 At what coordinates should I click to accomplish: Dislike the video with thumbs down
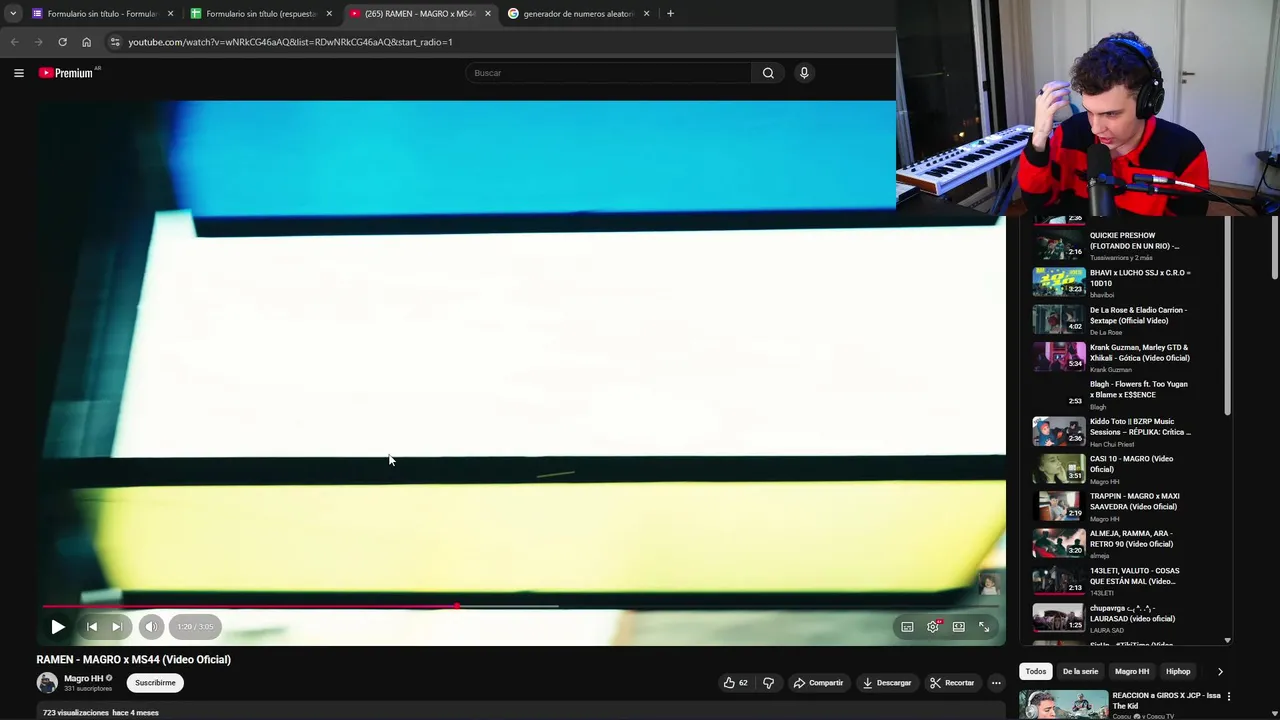pos(769,683)
